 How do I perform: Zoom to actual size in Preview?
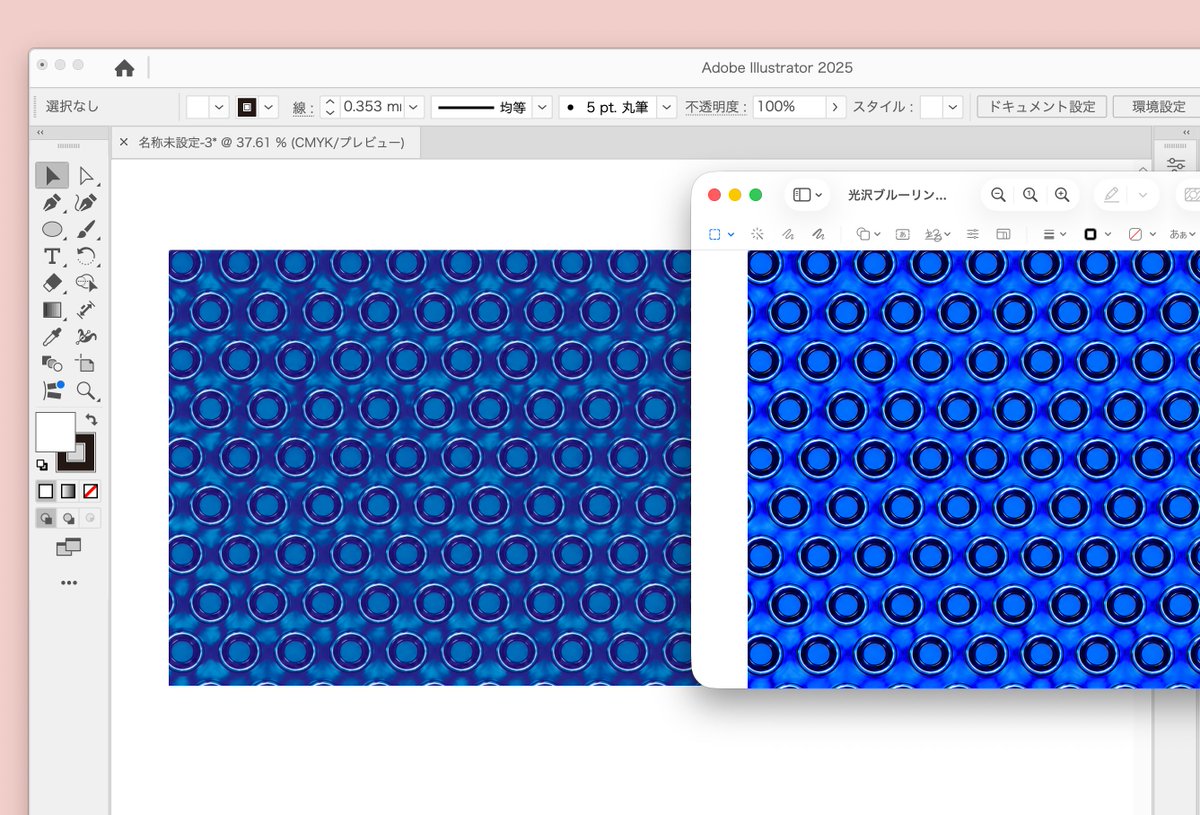(x=1030, y=195)
